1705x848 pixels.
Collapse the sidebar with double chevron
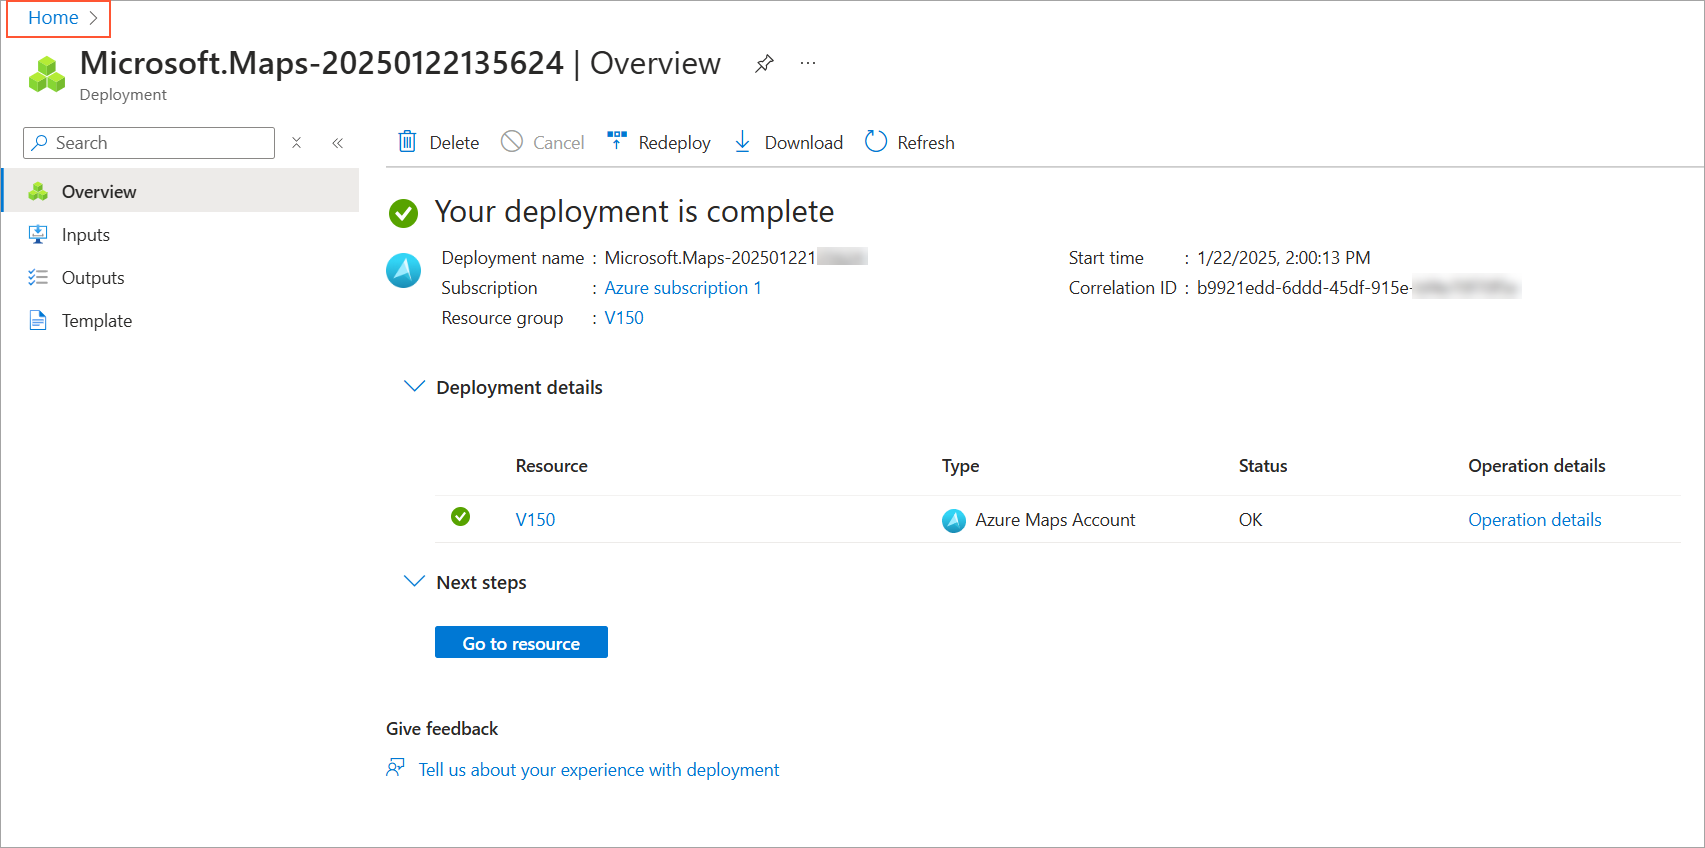[x=338, y=143]
